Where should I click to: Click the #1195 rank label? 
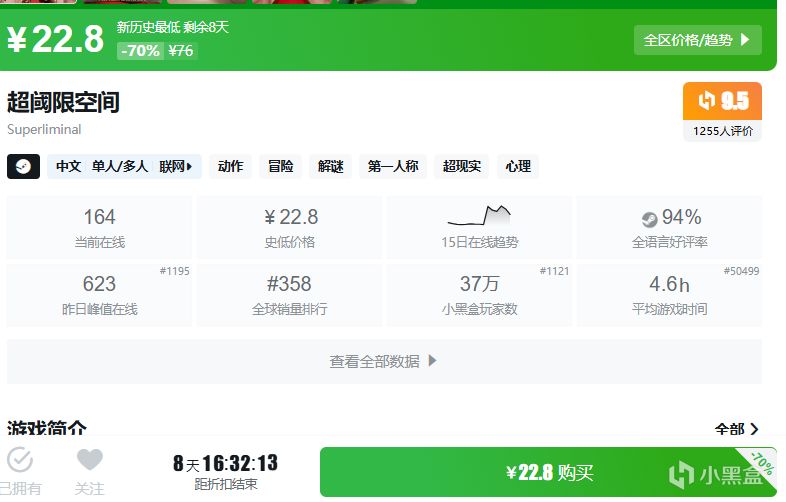174,271
